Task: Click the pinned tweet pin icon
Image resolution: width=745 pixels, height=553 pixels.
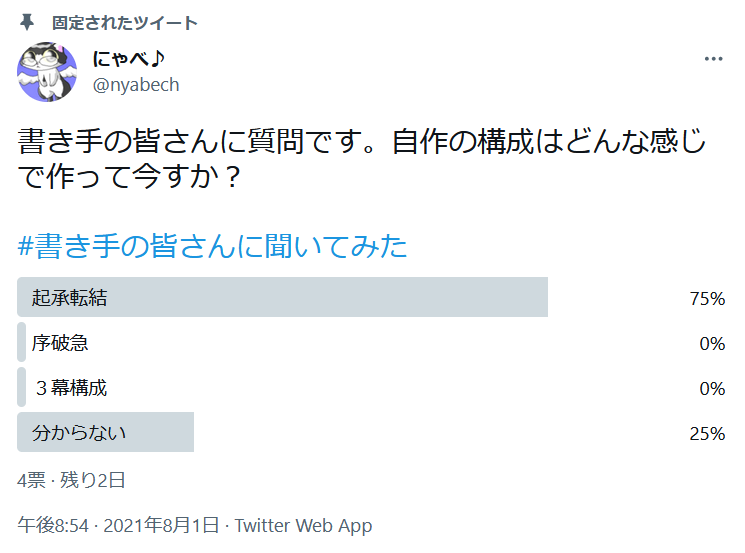Action: [x=27, y=22]
